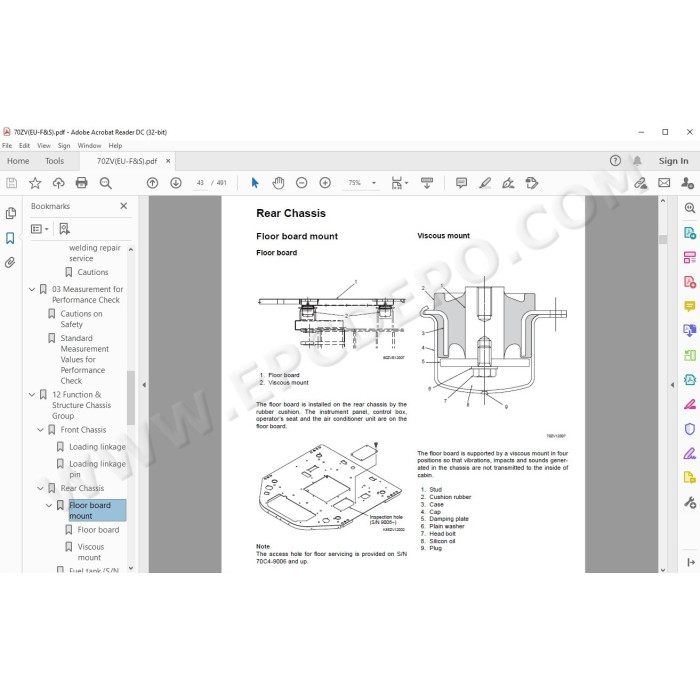Go to previous page arrow
700x700 pixels.
[x=152, y=183]
